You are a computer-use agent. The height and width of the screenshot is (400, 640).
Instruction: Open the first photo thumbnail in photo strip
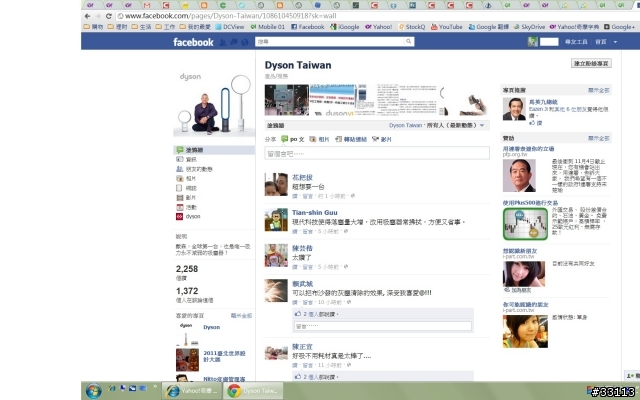click(287, 100)
